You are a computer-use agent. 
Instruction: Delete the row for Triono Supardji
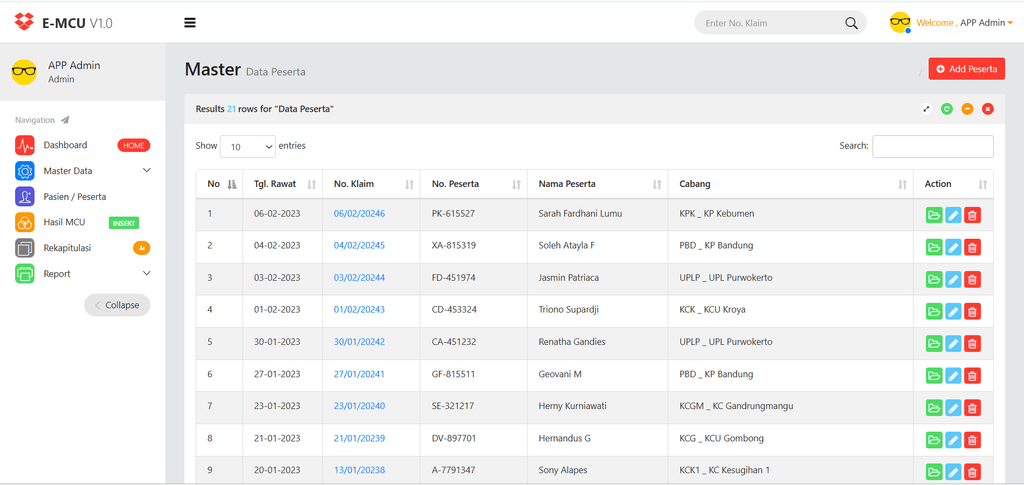click(972, 311)
